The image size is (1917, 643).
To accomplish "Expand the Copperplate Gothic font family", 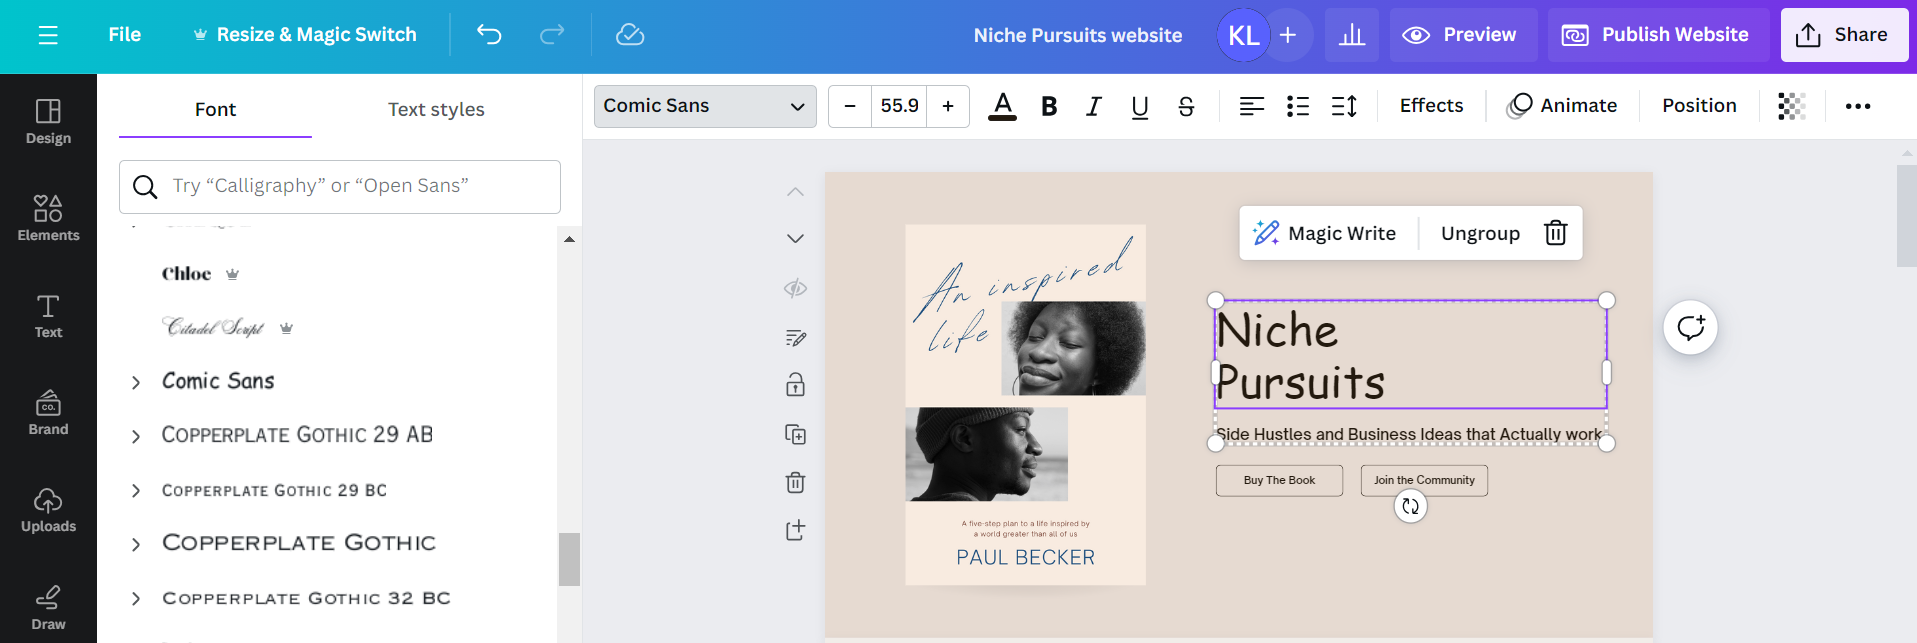I will (x=136, y=544).
